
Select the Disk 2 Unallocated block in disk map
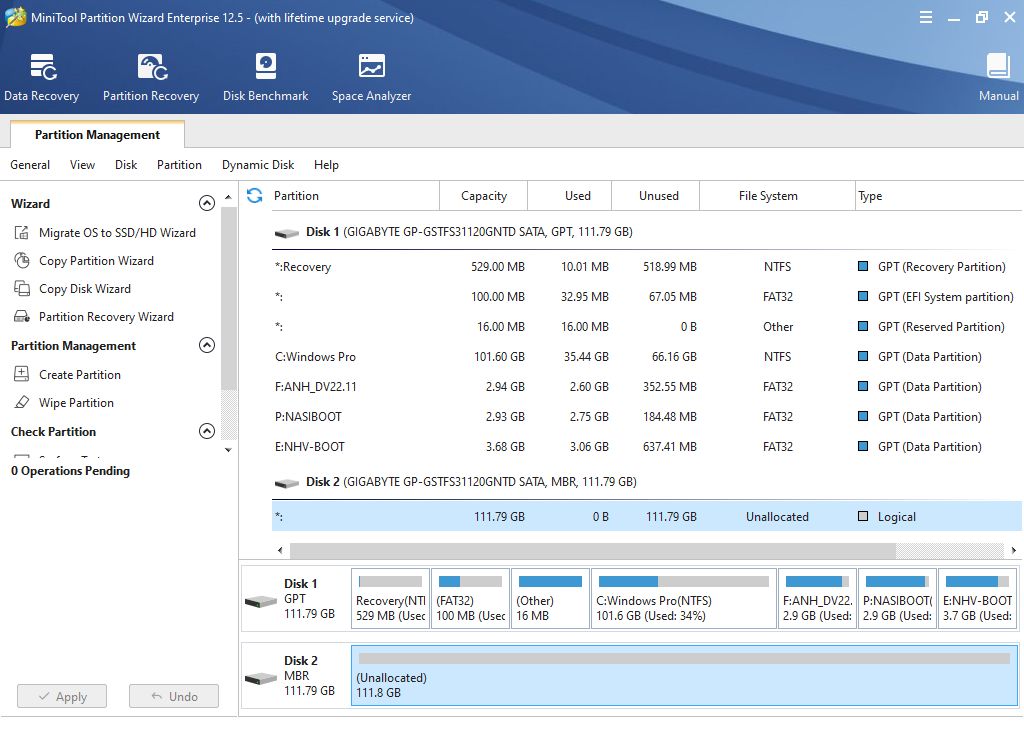point(684,675)
